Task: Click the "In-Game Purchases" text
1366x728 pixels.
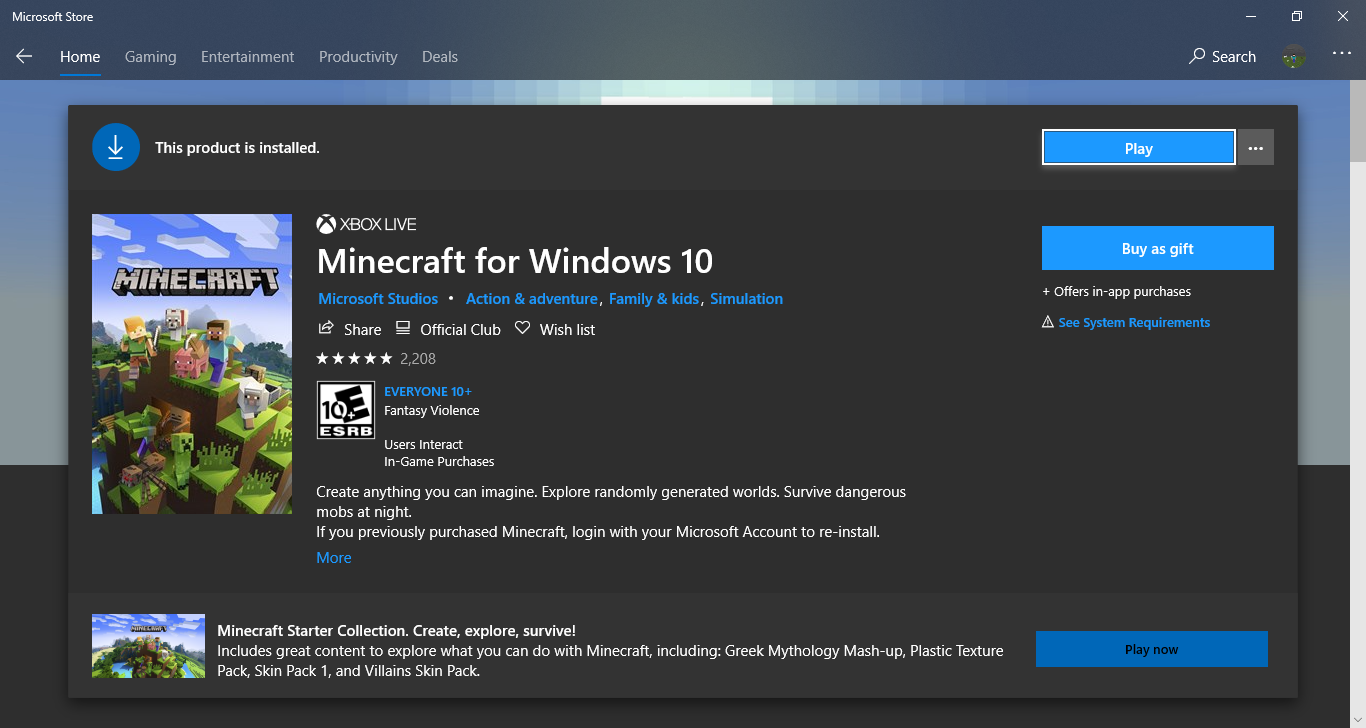Action: 439,462
